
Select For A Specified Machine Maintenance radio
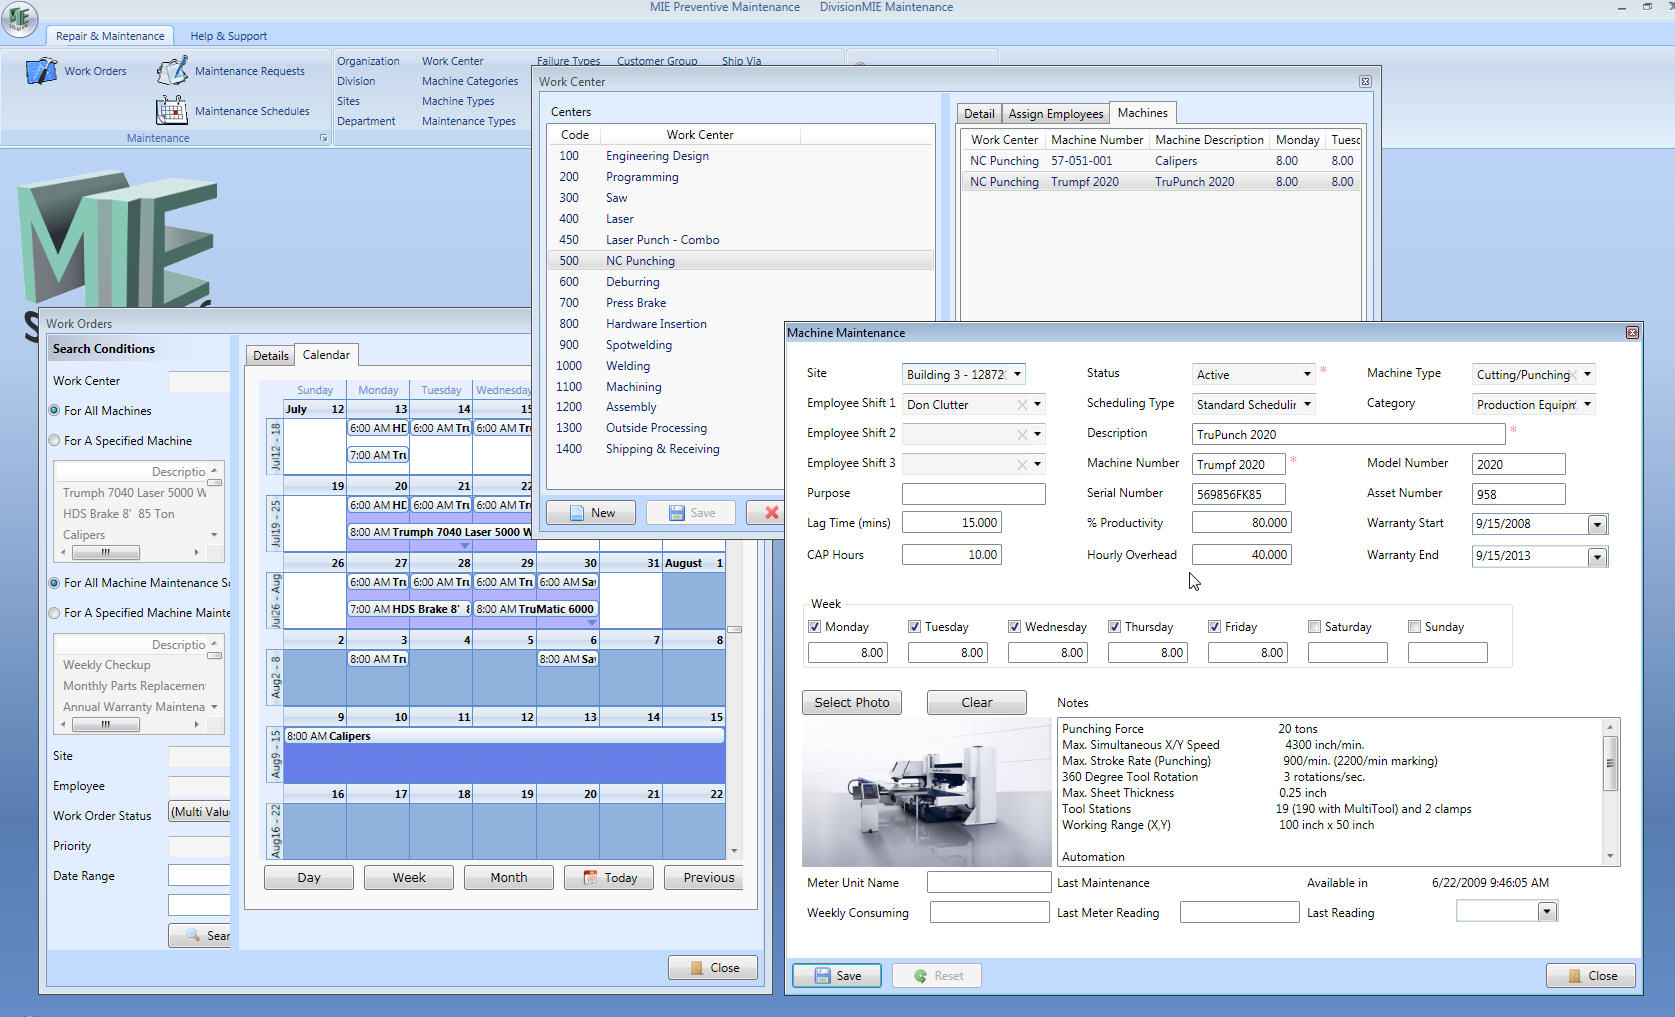coord(55,613)
